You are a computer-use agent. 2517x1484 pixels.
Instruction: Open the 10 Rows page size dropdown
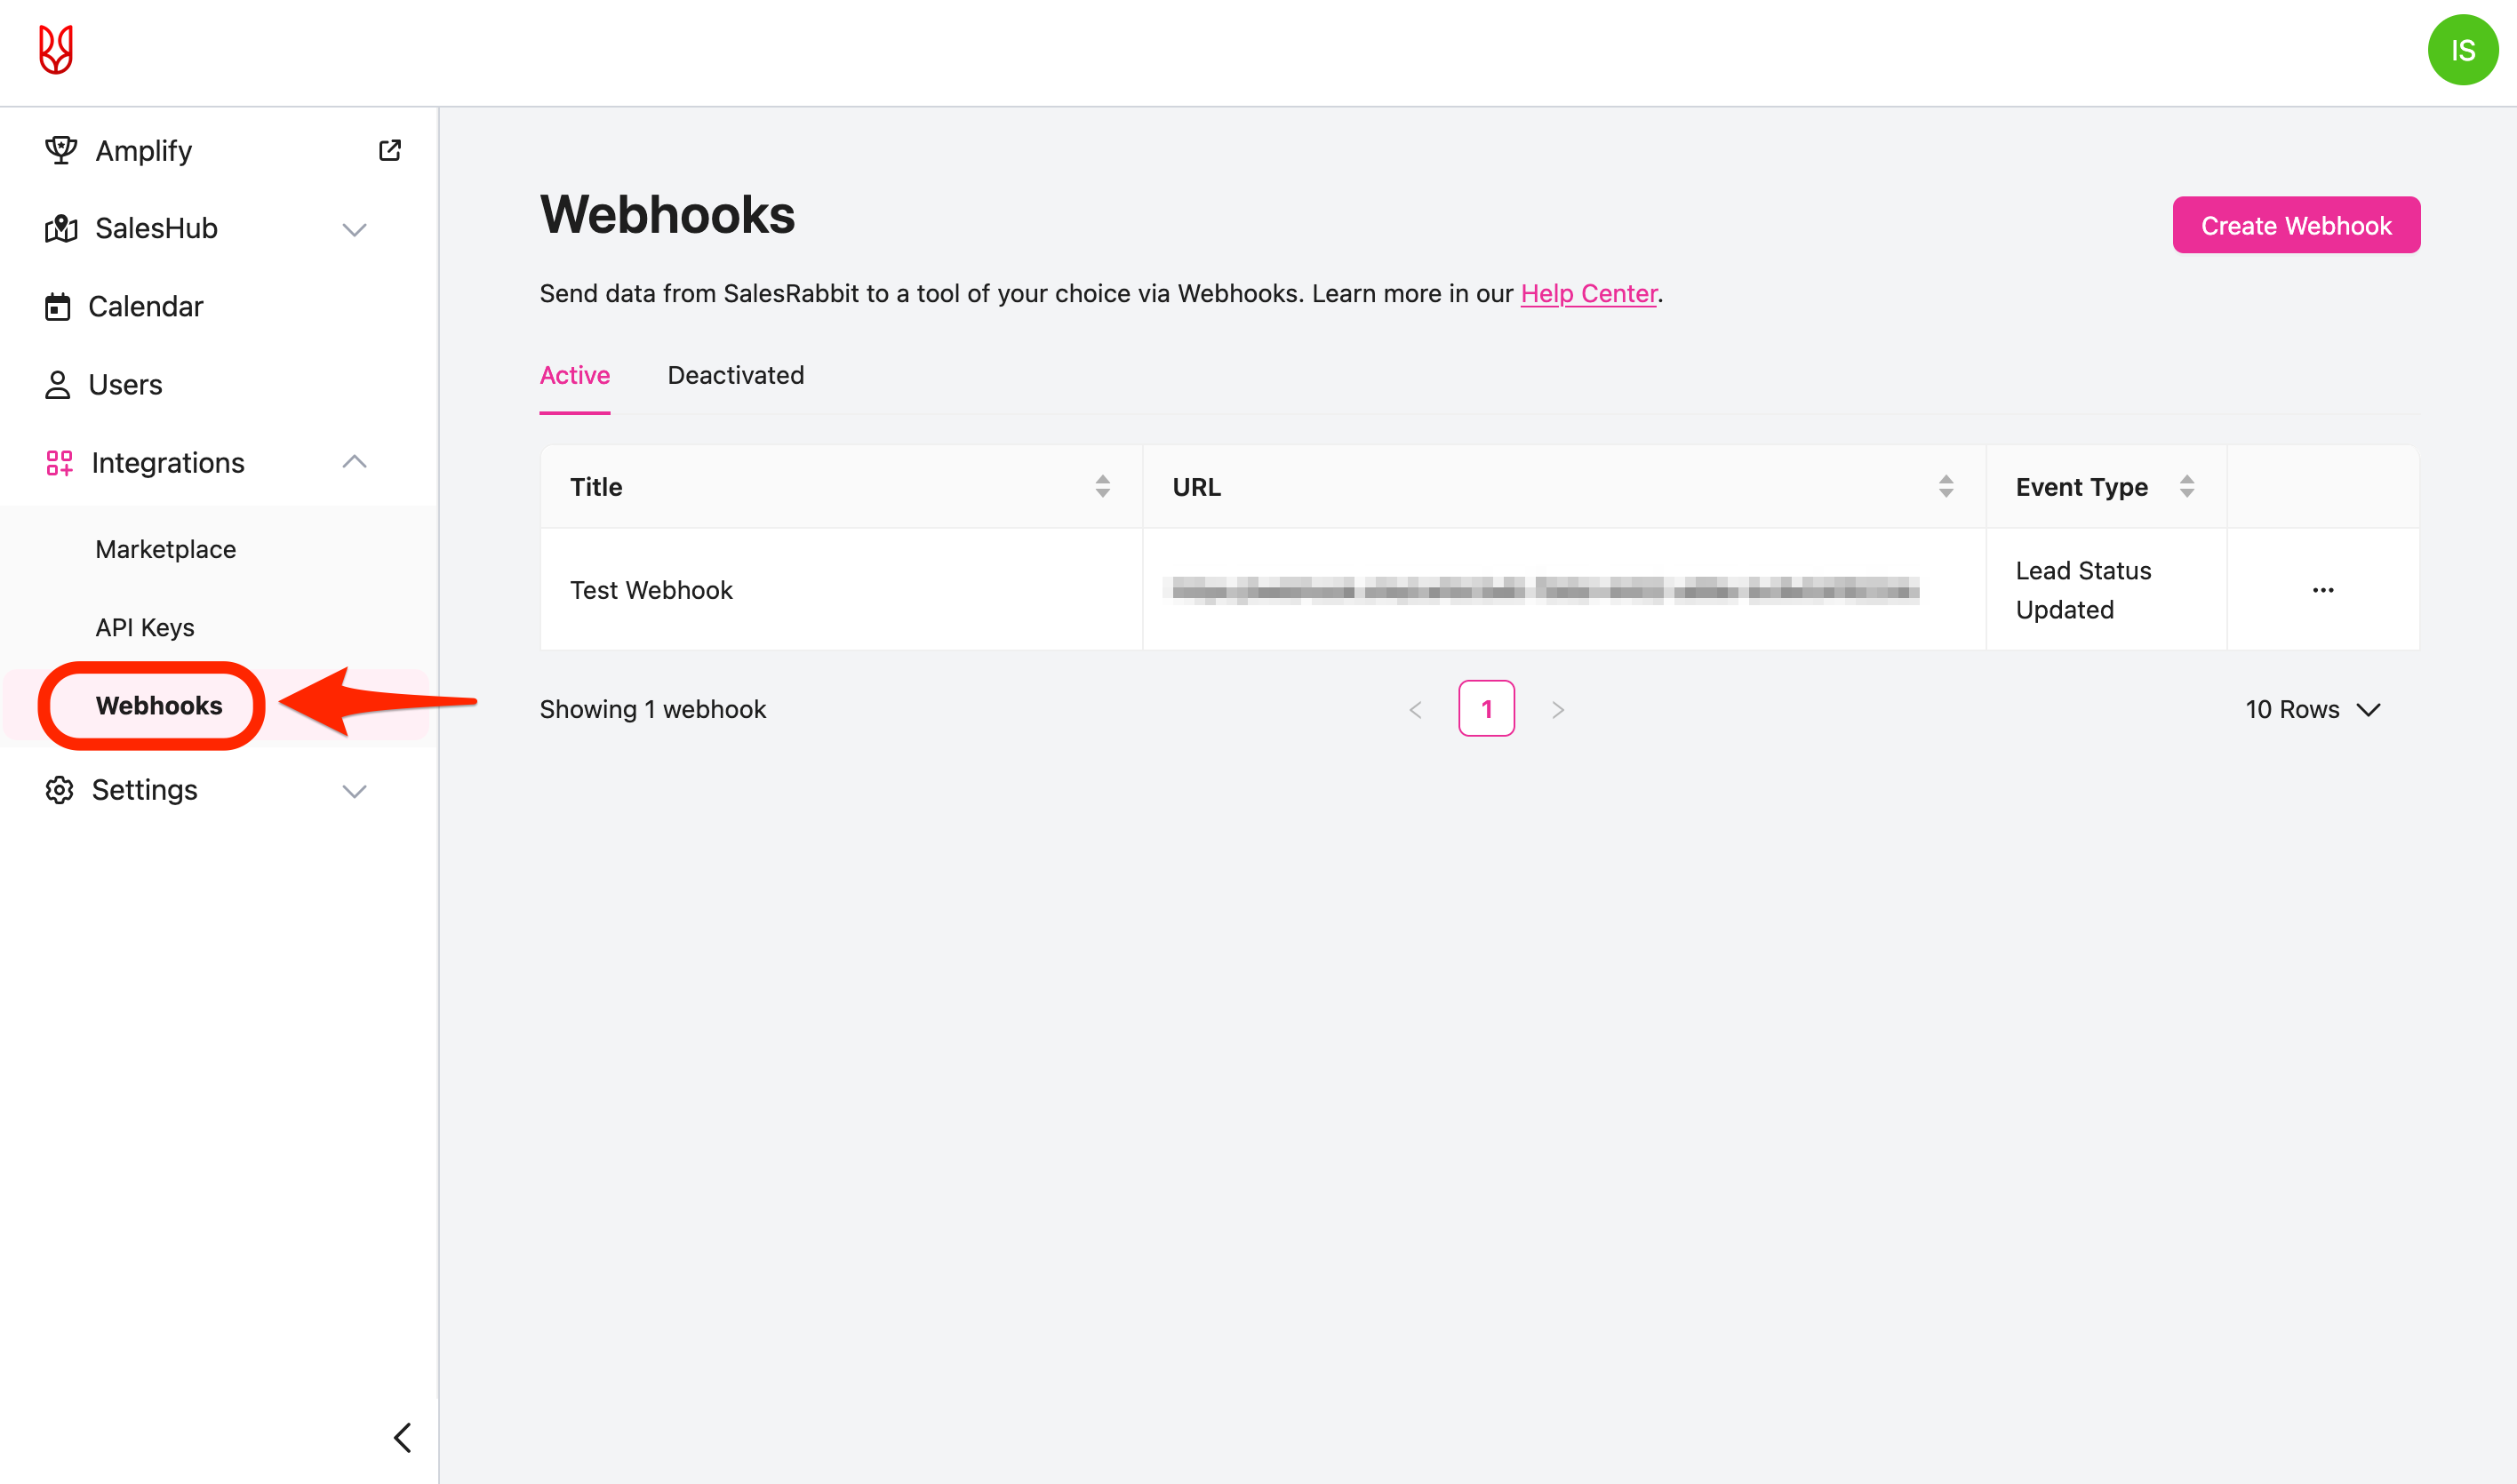pyautogui.click(x=2312, y=709)
